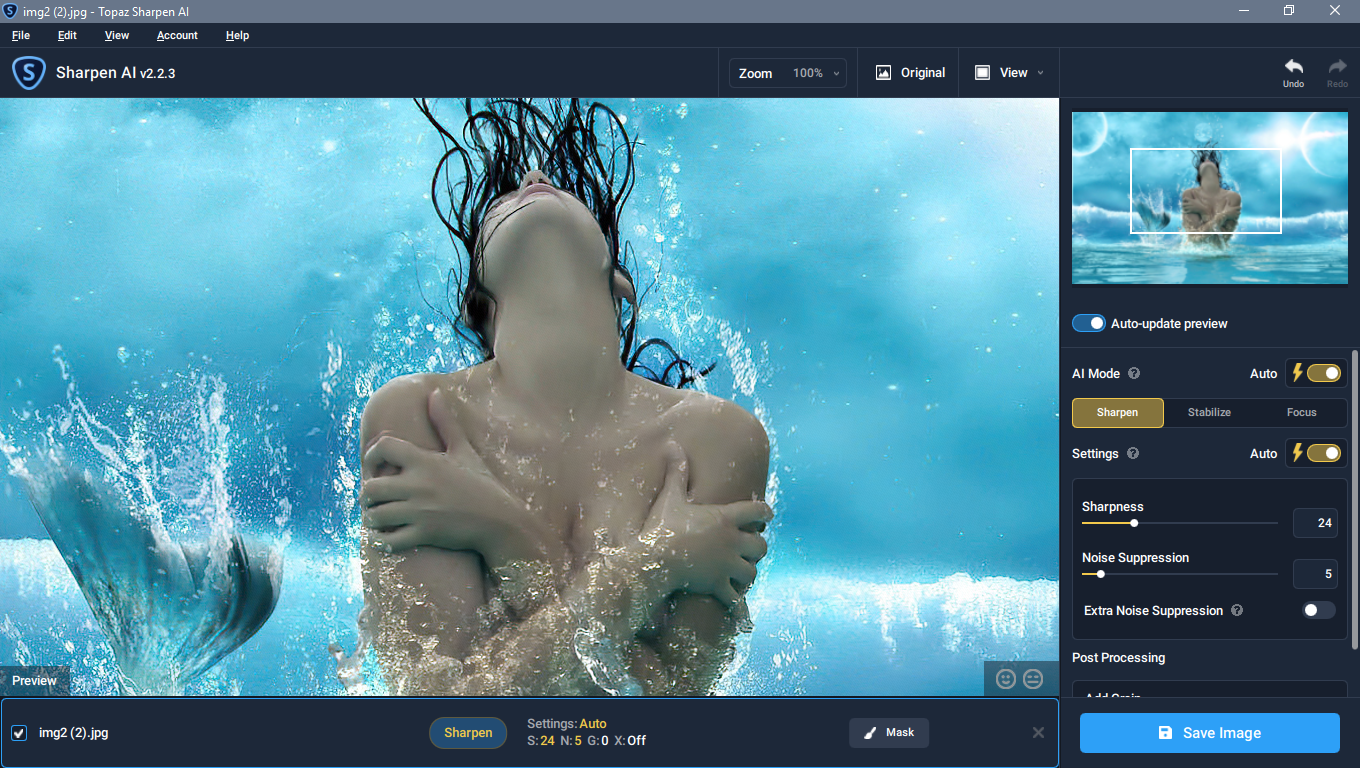Remove img2 (2).jpg using the X icon
The image size is (1360, 768).
pos(1038,733)
